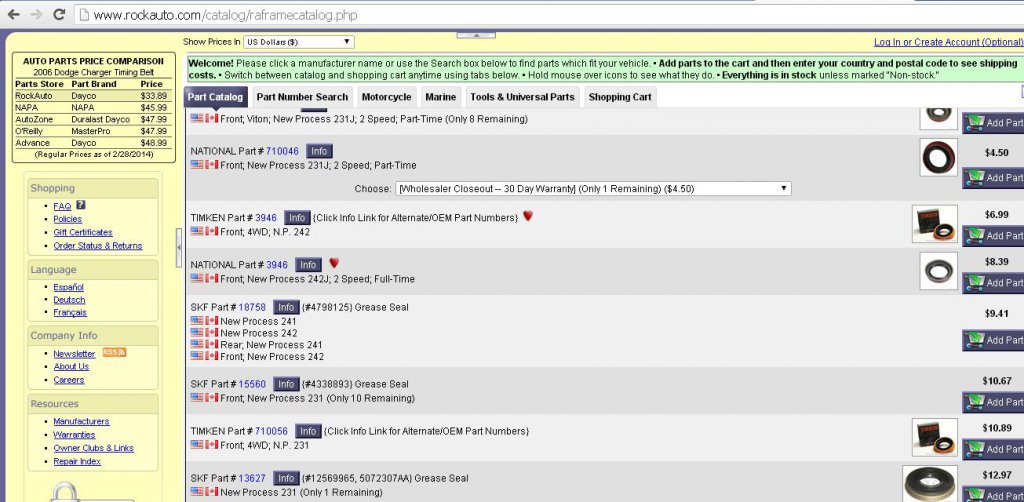Open thumbnail image of TIMKEN 3946 seal
Viewport: 1024px width, 502px height.
click(x=935, y=224)
